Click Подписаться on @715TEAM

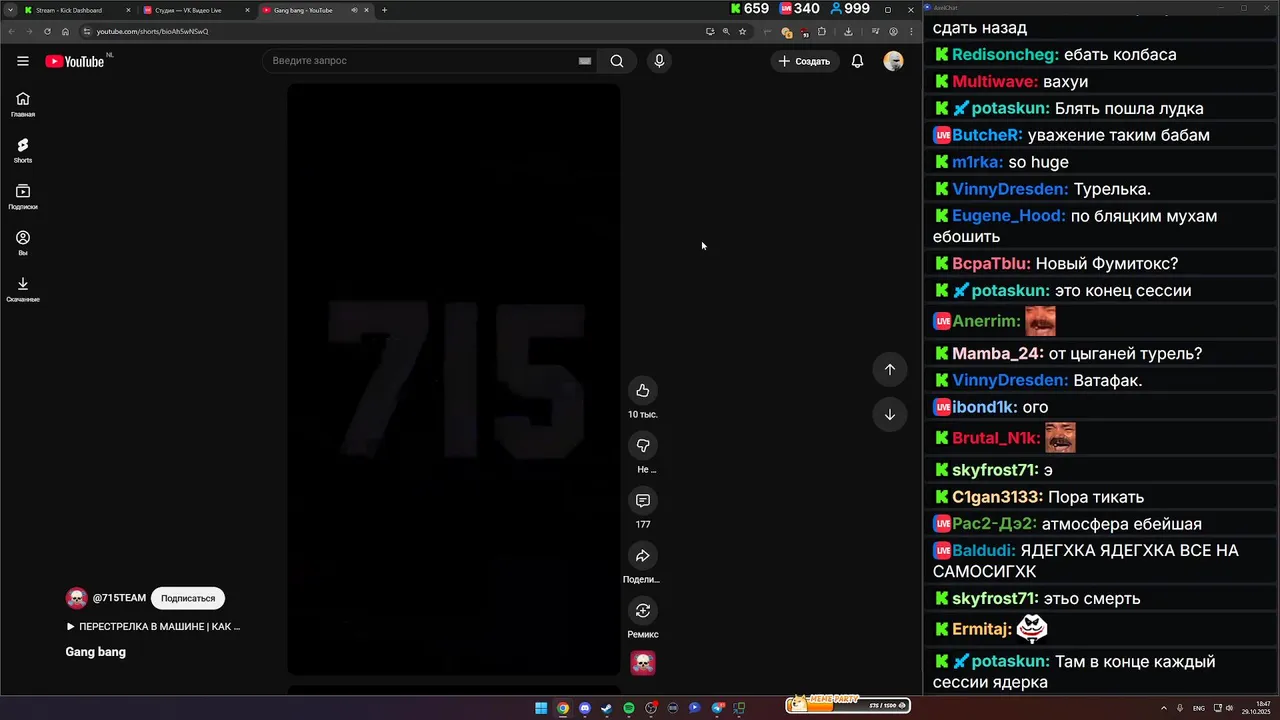click(x=188, y=598)
